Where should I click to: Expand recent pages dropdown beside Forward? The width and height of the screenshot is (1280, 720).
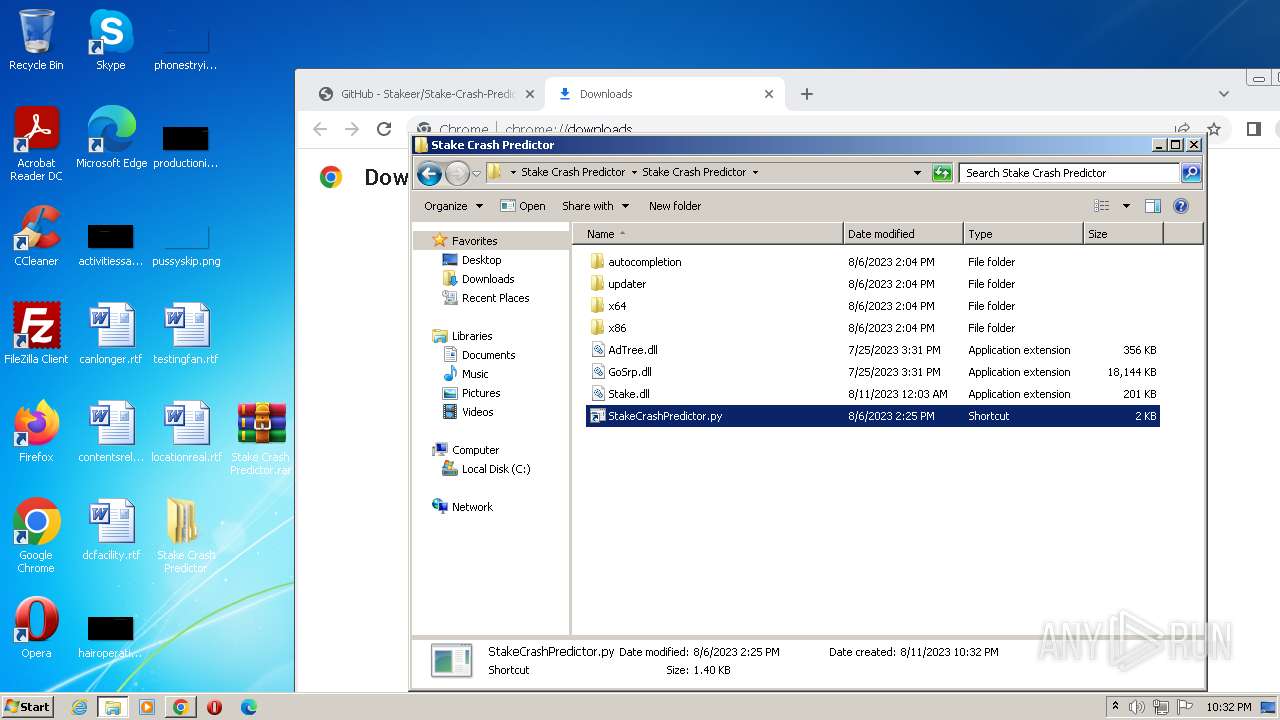(x=476, y=173)
